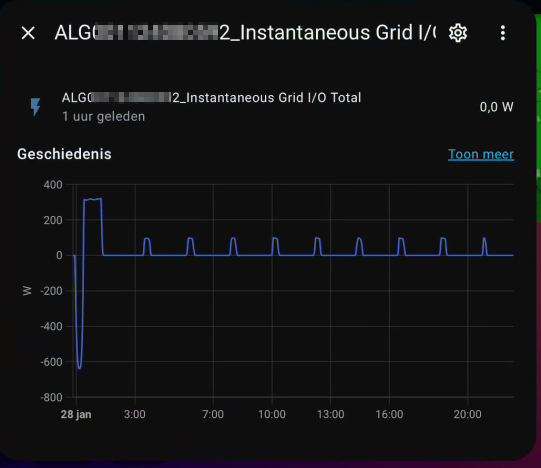Follow the Toon meer history link
The height and width of the screenshot is (468, 541).
[x=481, y=154]
